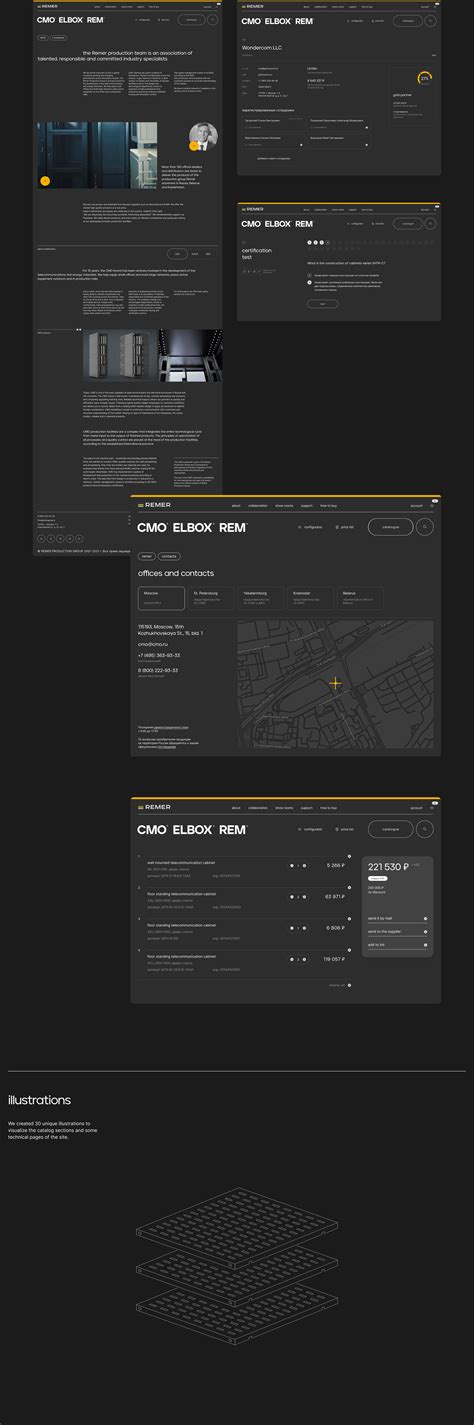The image size is (474, 1425).
Task: Click the 'remer' breadcrumb chip on contacts page
Action: point(147,555)
